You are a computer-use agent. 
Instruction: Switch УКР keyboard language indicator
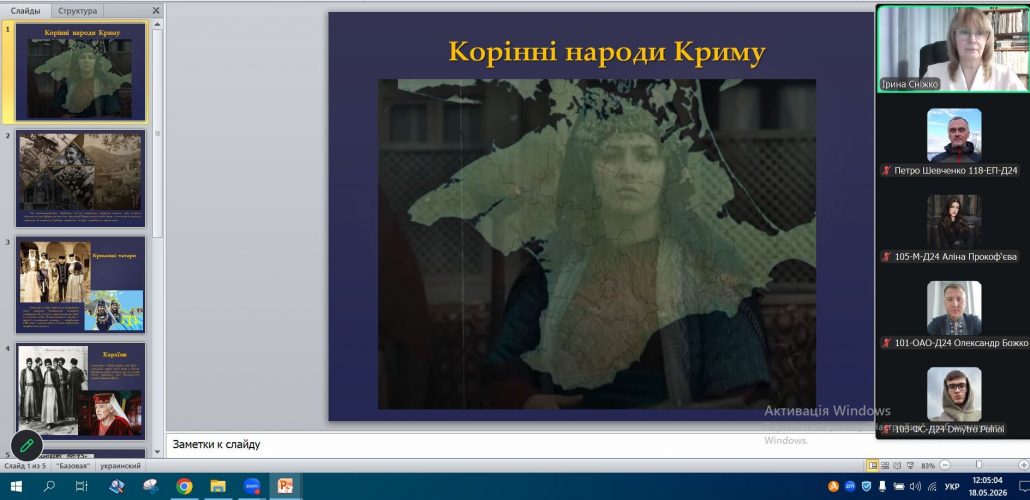point(952,487)
